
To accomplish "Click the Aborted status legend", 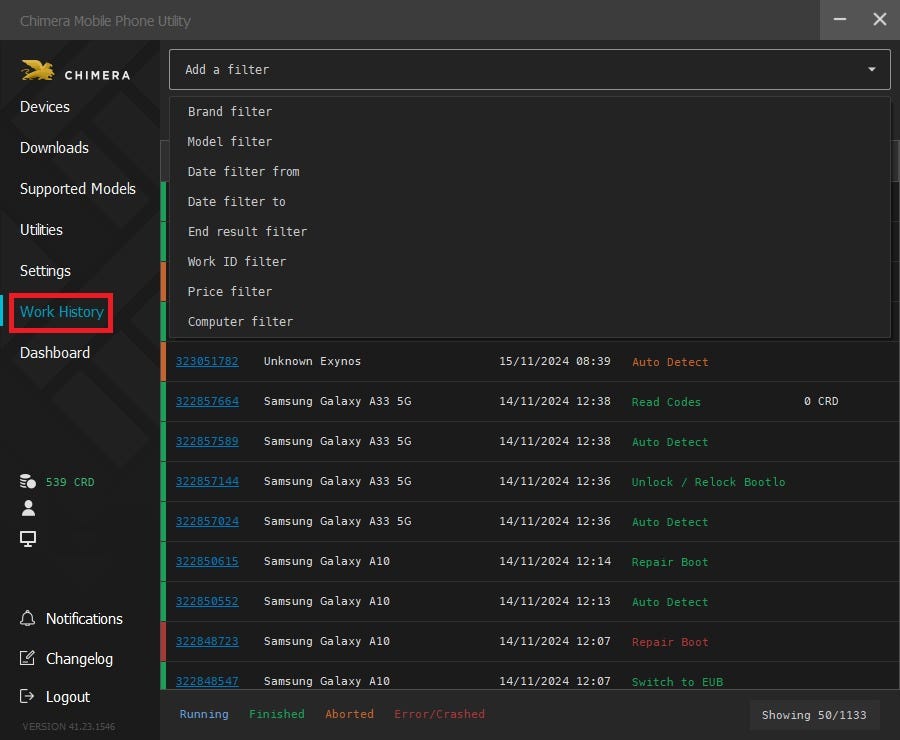I will (349, 714).
